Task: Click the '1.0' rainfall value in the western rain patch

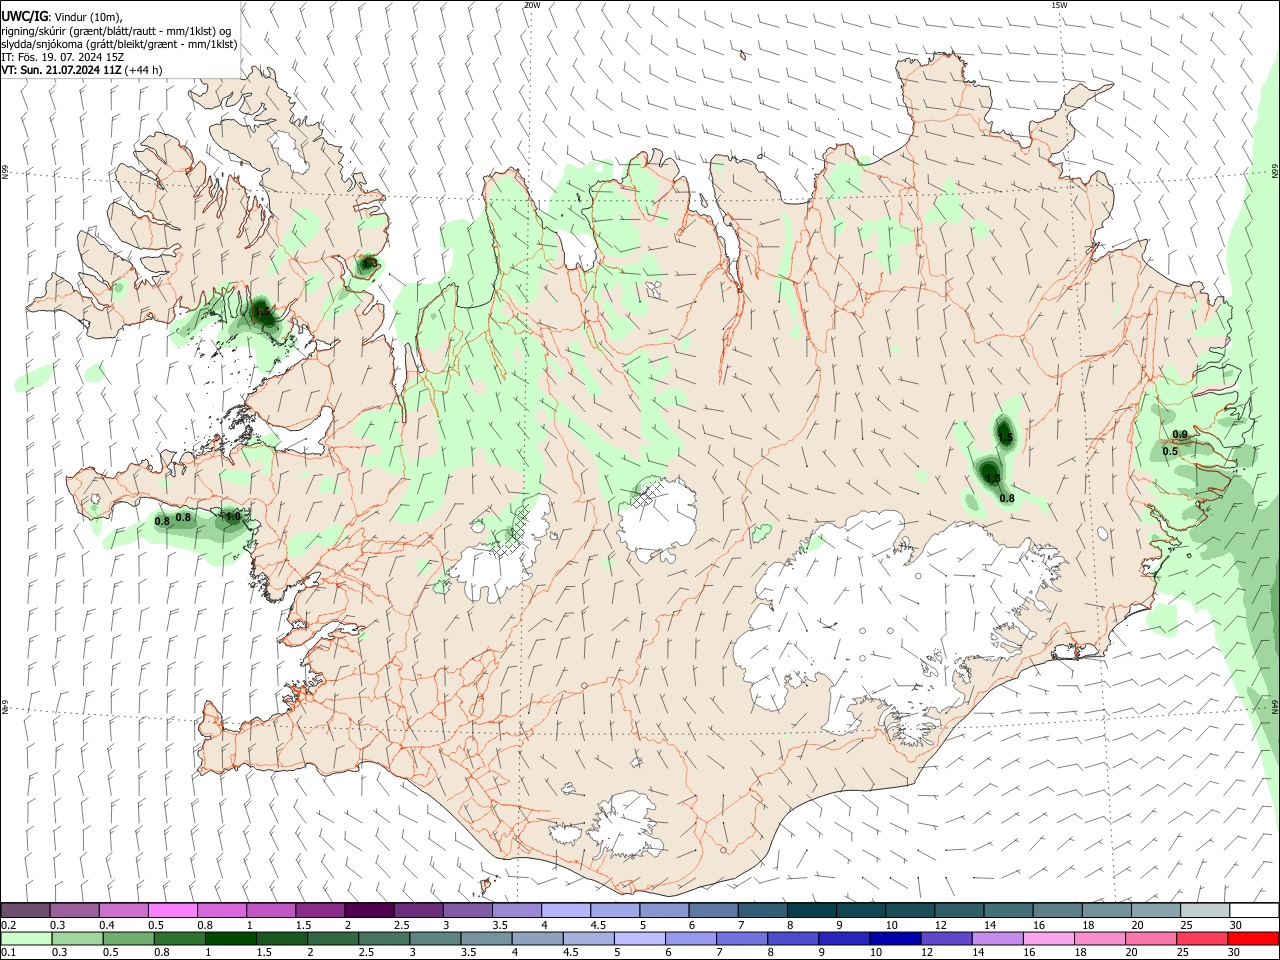Action: tap(233, 517)
